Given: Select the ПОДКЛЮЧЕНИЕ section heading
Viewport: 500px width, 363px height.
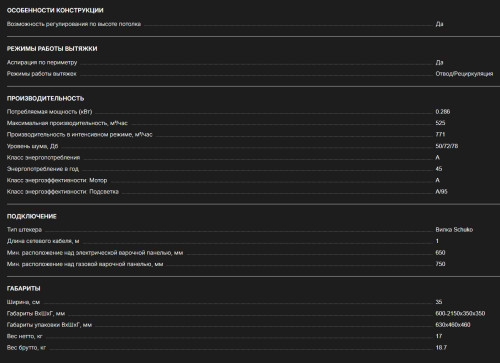Looking at the screenshot, I should pos(32,216).
